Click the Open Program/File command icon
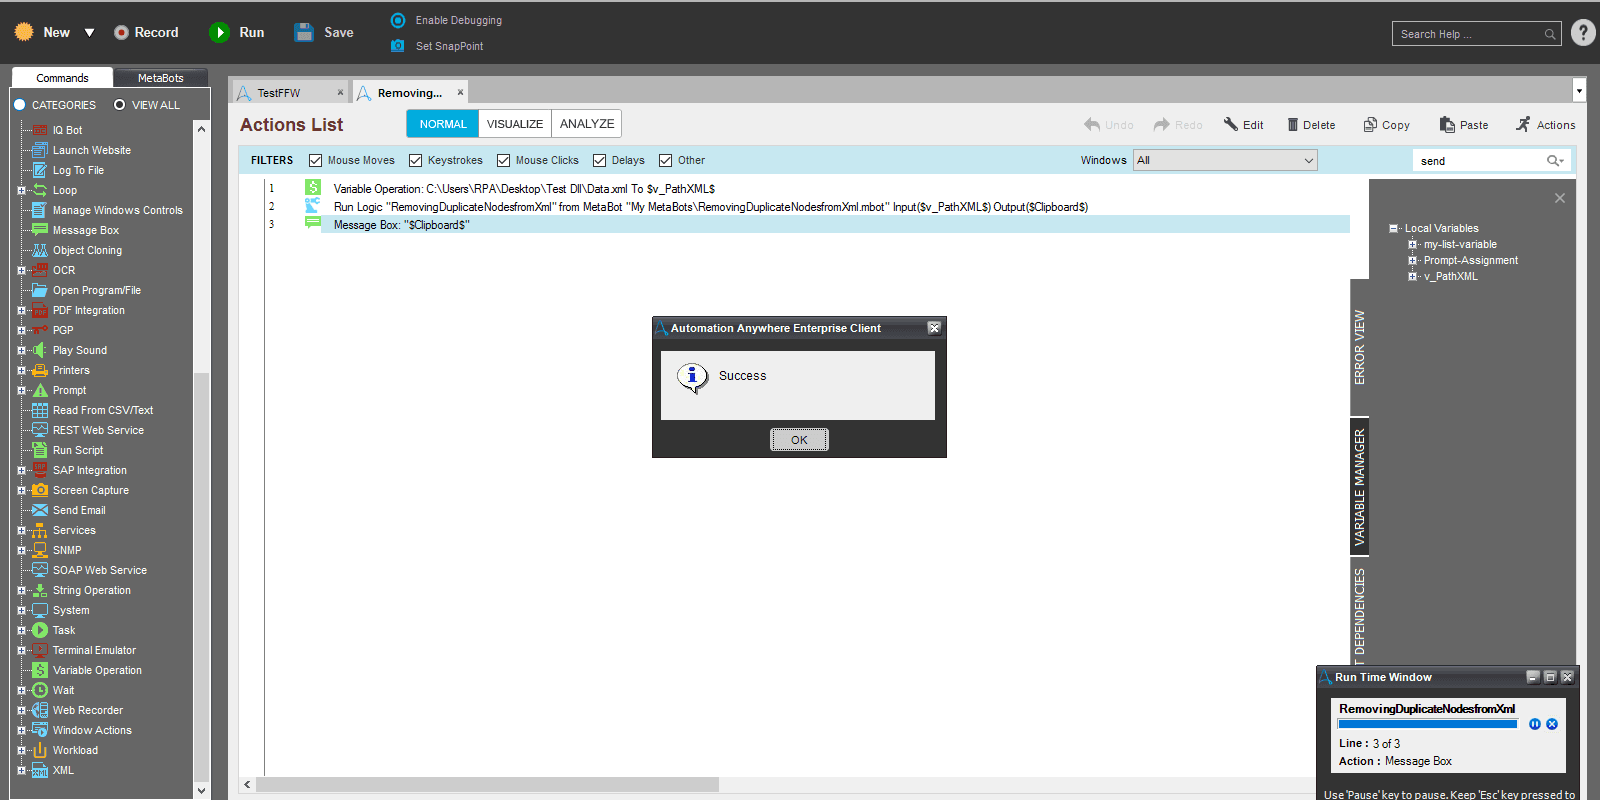This screenshot has width=1600, height=800. pyautogui.click(x=40, y=290)
